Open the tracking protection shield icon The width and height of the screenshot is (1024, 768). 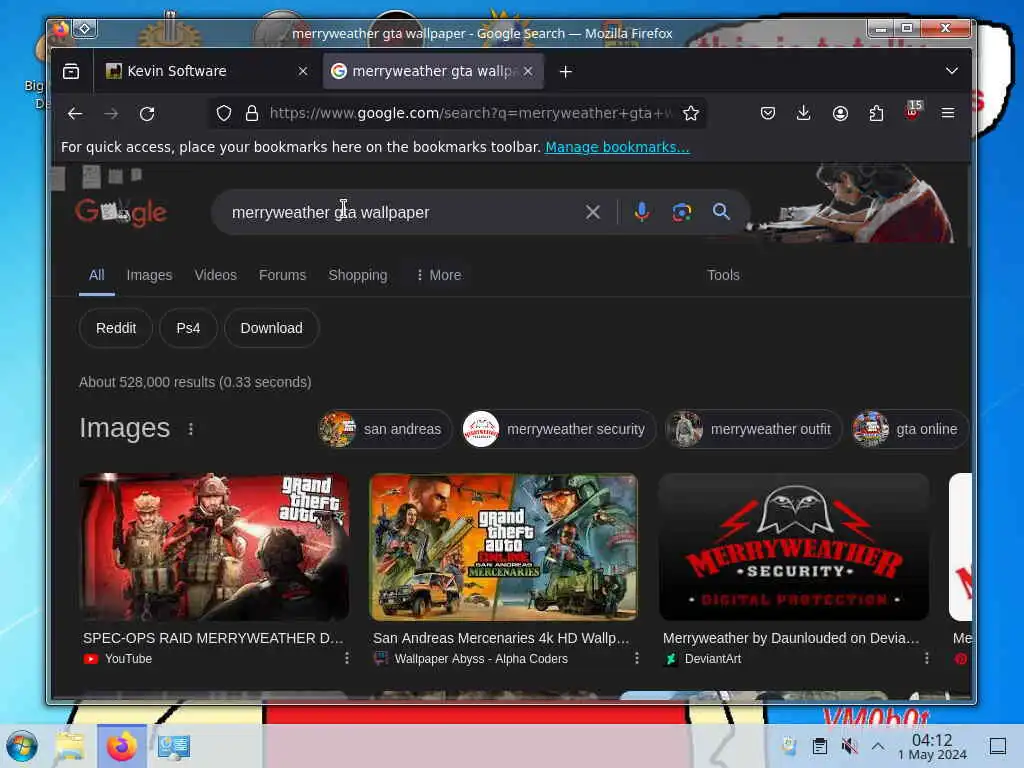click(x=224, y=114)
